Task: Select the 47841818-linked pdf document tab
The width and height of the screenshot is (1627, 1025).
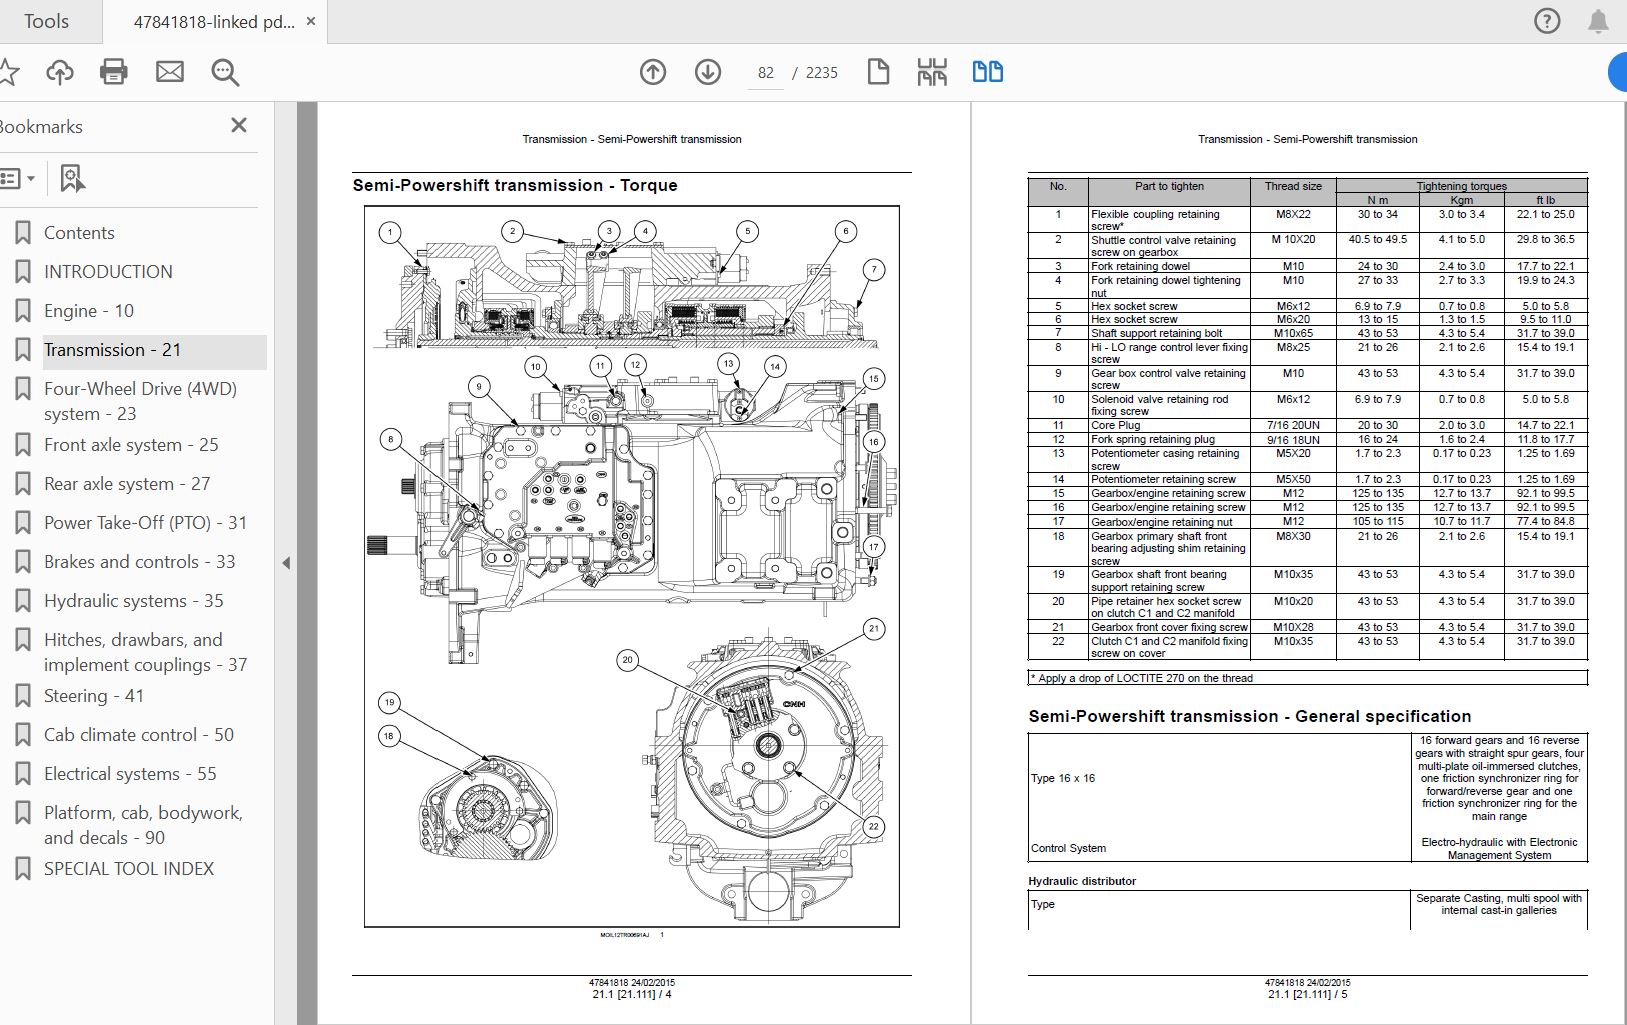Action: pyautogui.click(x=214, y=21)
